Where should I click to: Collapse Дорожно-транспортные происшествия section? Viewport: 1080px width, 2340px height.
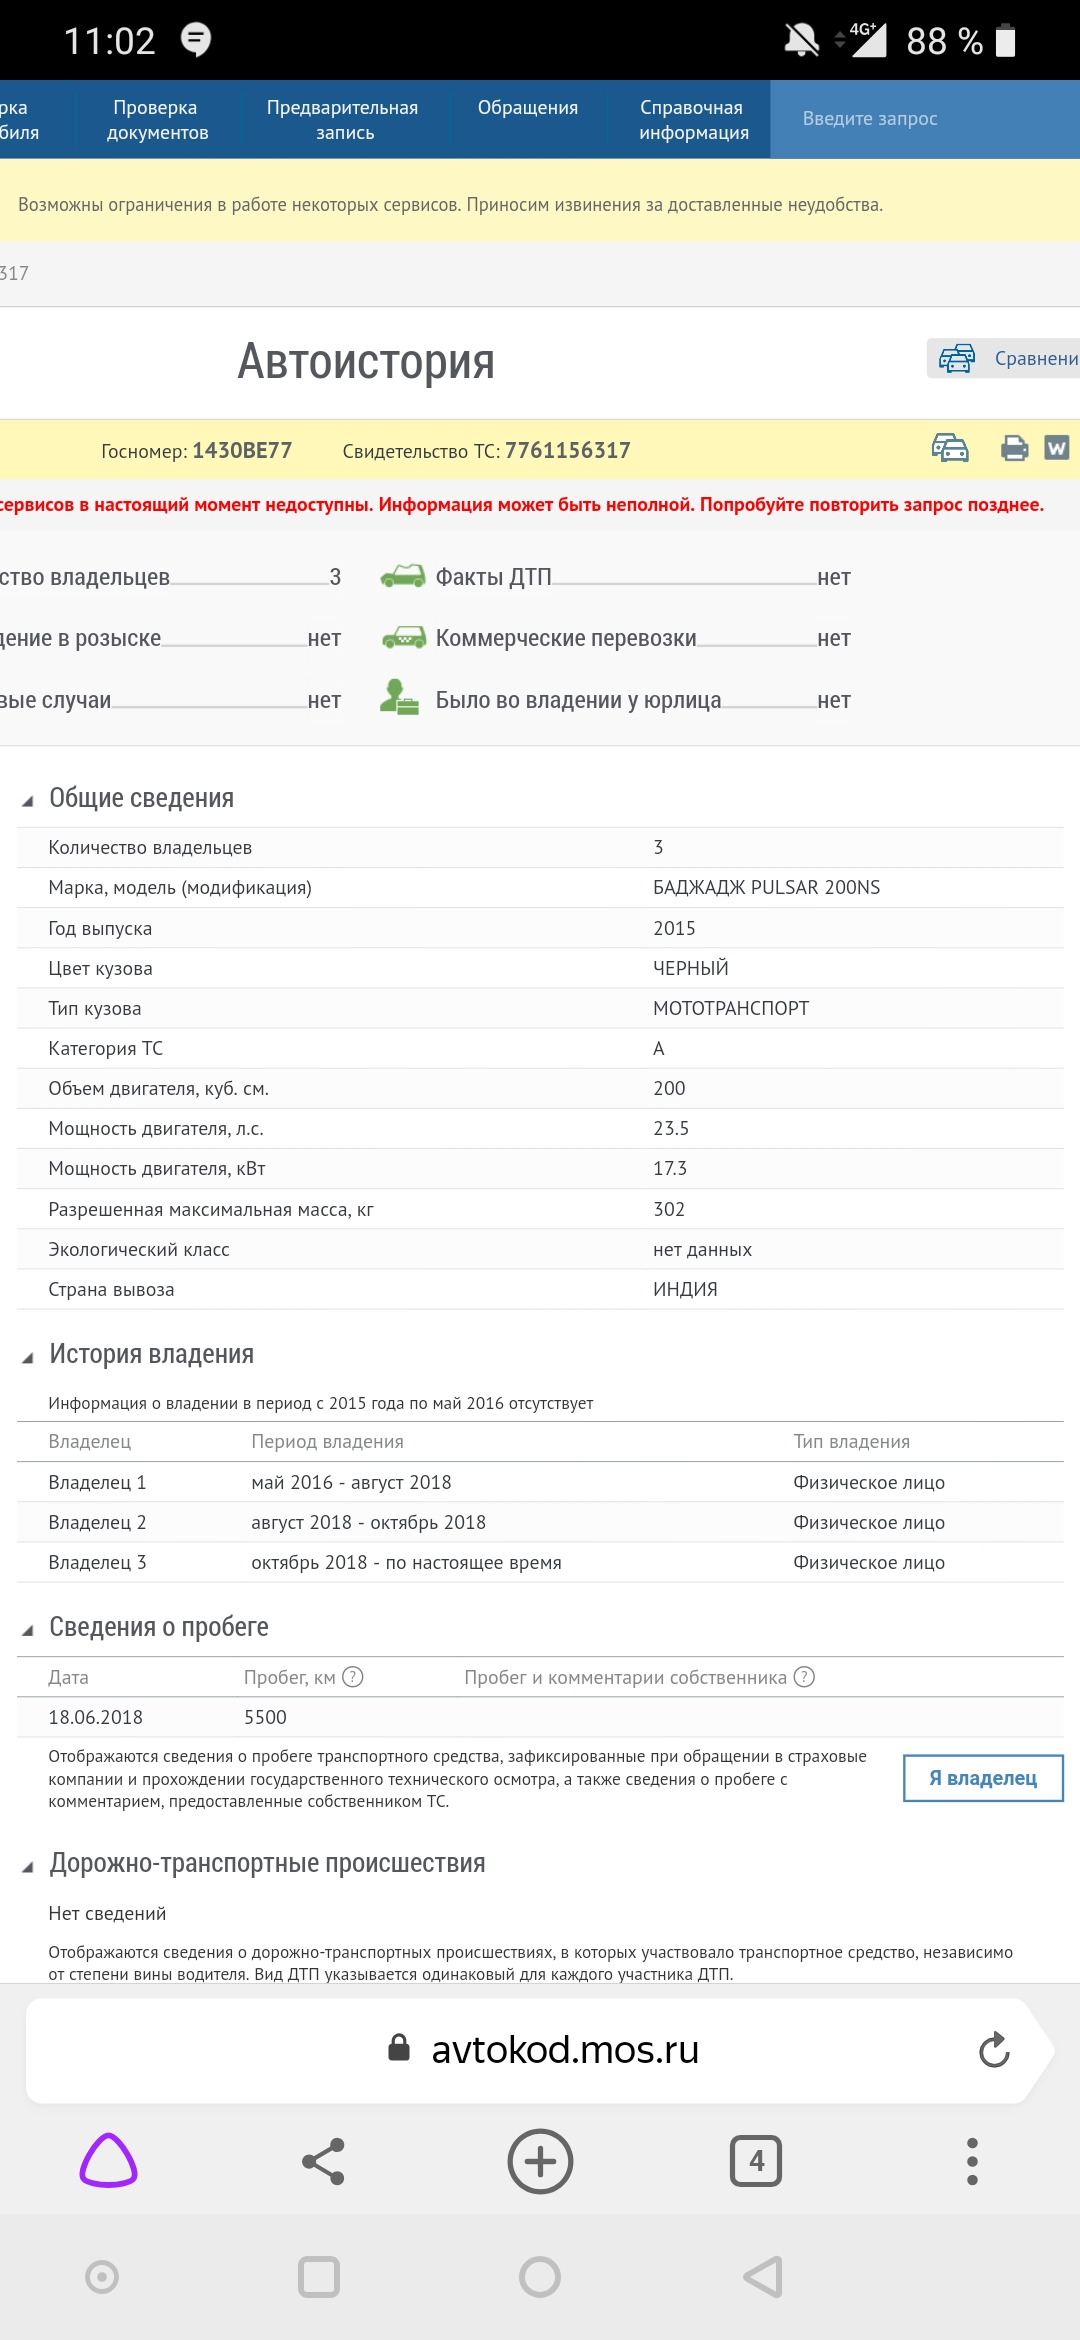tap(28, 1866)
